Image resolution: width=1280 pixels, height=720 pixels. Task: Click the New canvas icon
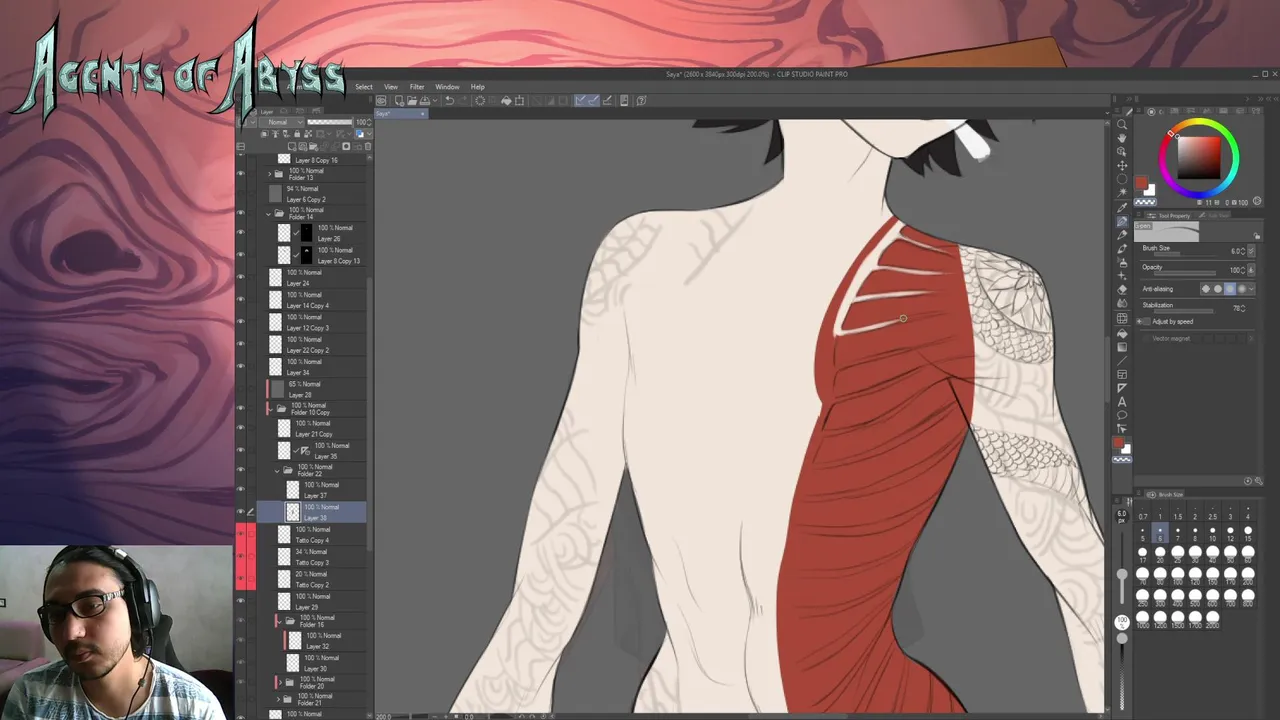pyautogui.click(x=399, y=100)
